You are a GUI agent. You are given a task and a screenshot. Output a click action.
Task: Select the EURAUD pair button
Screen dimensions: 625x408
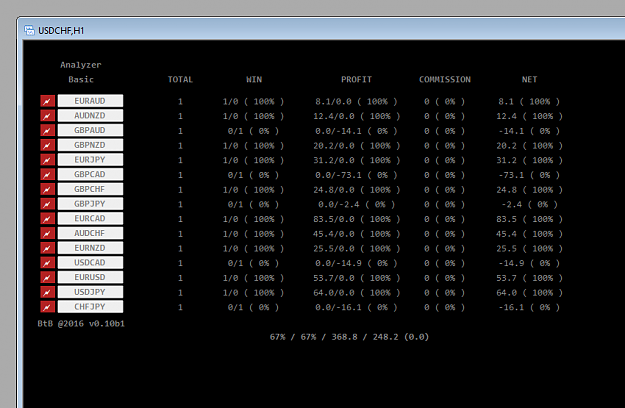90,101
